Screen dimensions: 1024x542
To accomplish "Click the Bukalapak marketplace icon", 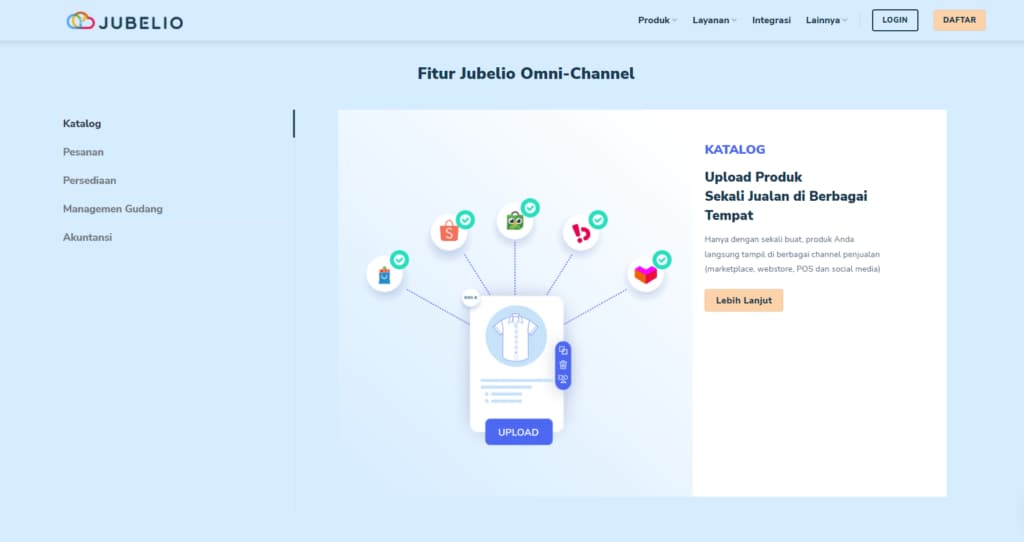I will pyautogui.click(x=581, y=232).
